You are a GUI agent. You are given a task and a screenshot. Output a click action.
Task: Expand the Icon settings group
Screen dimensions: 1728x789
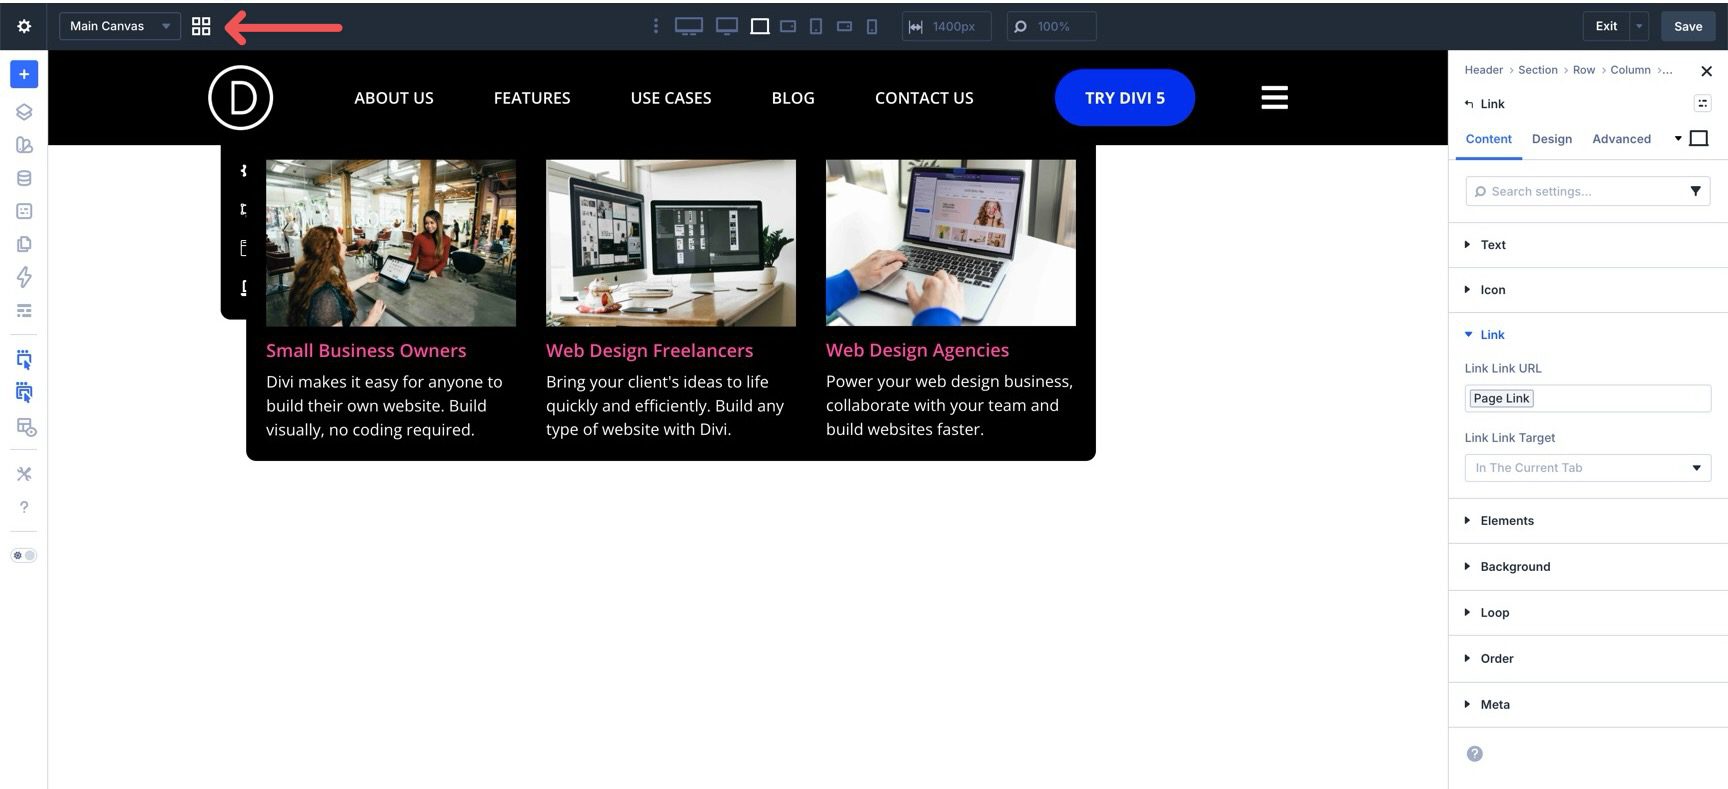1588,290
